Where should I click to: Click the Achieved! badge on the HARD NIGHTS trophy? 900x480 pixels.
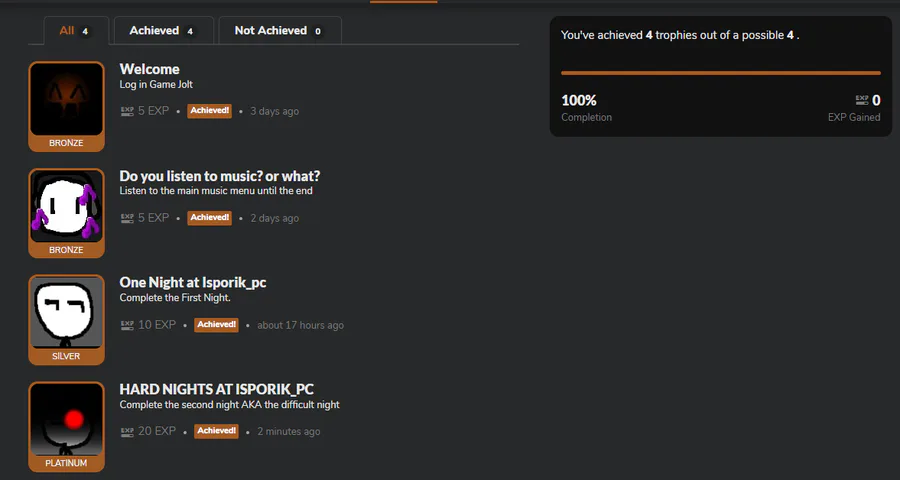click(x=216, y=432)
